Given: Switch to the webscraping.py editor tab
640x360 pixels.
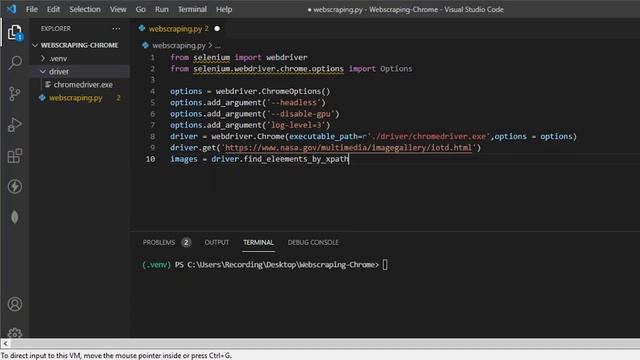Looking at the screenshot, I should point(178,29).
